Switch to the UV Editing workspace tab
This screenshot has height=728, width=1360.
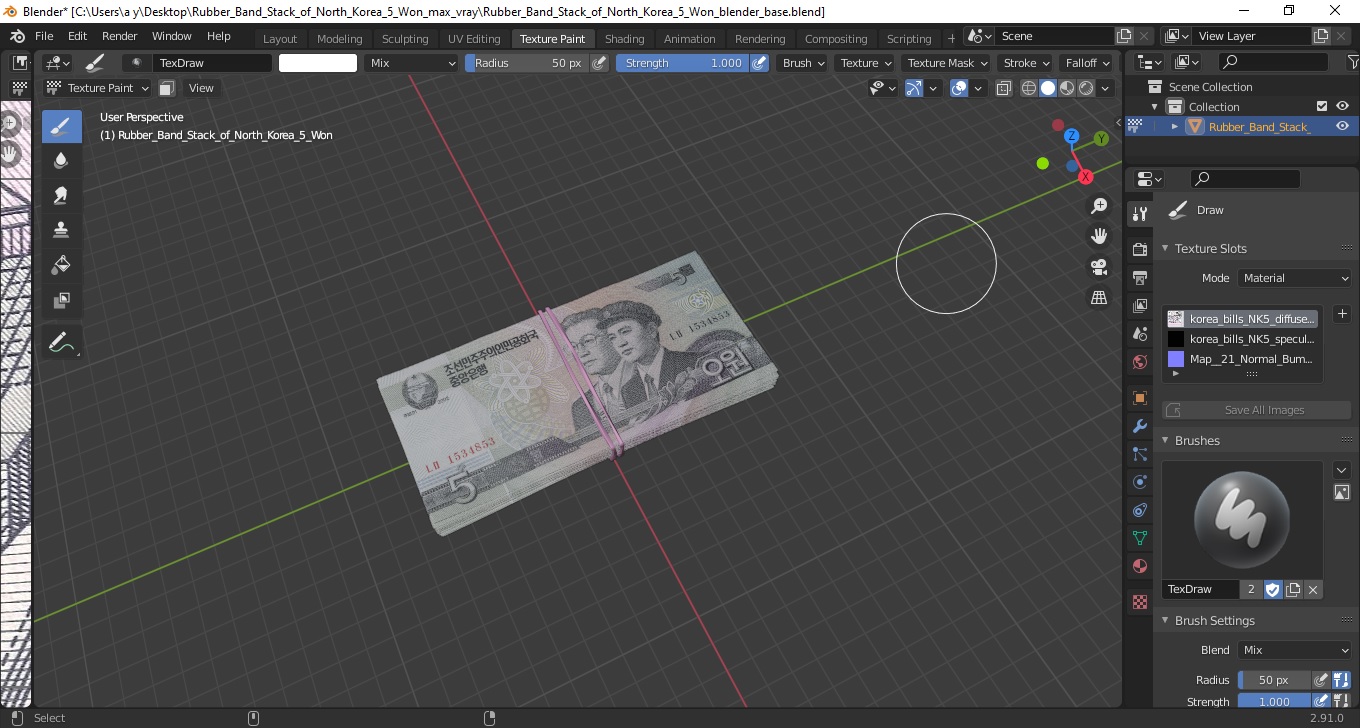tap(474, 39)
